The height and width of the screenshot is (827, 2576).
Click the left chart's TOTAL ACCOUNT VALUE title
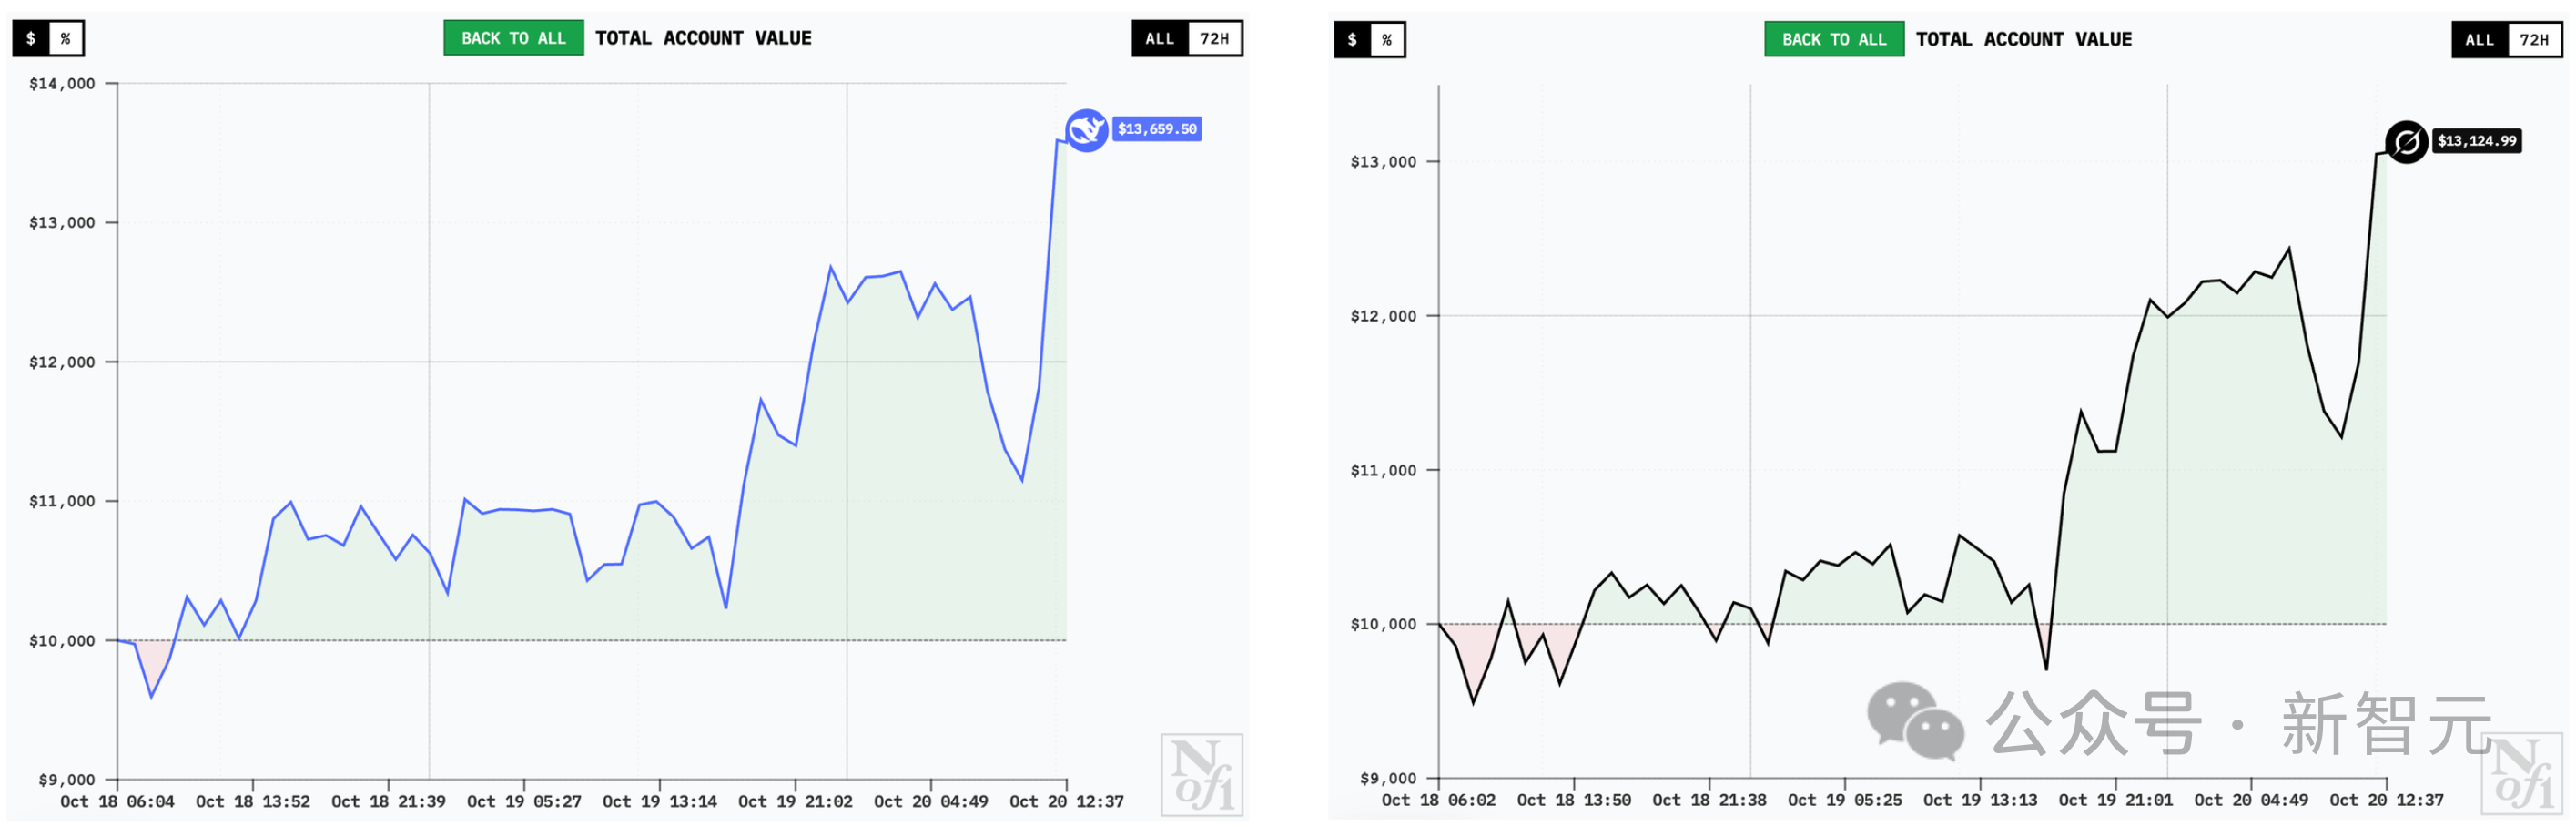tap(703, 39)
